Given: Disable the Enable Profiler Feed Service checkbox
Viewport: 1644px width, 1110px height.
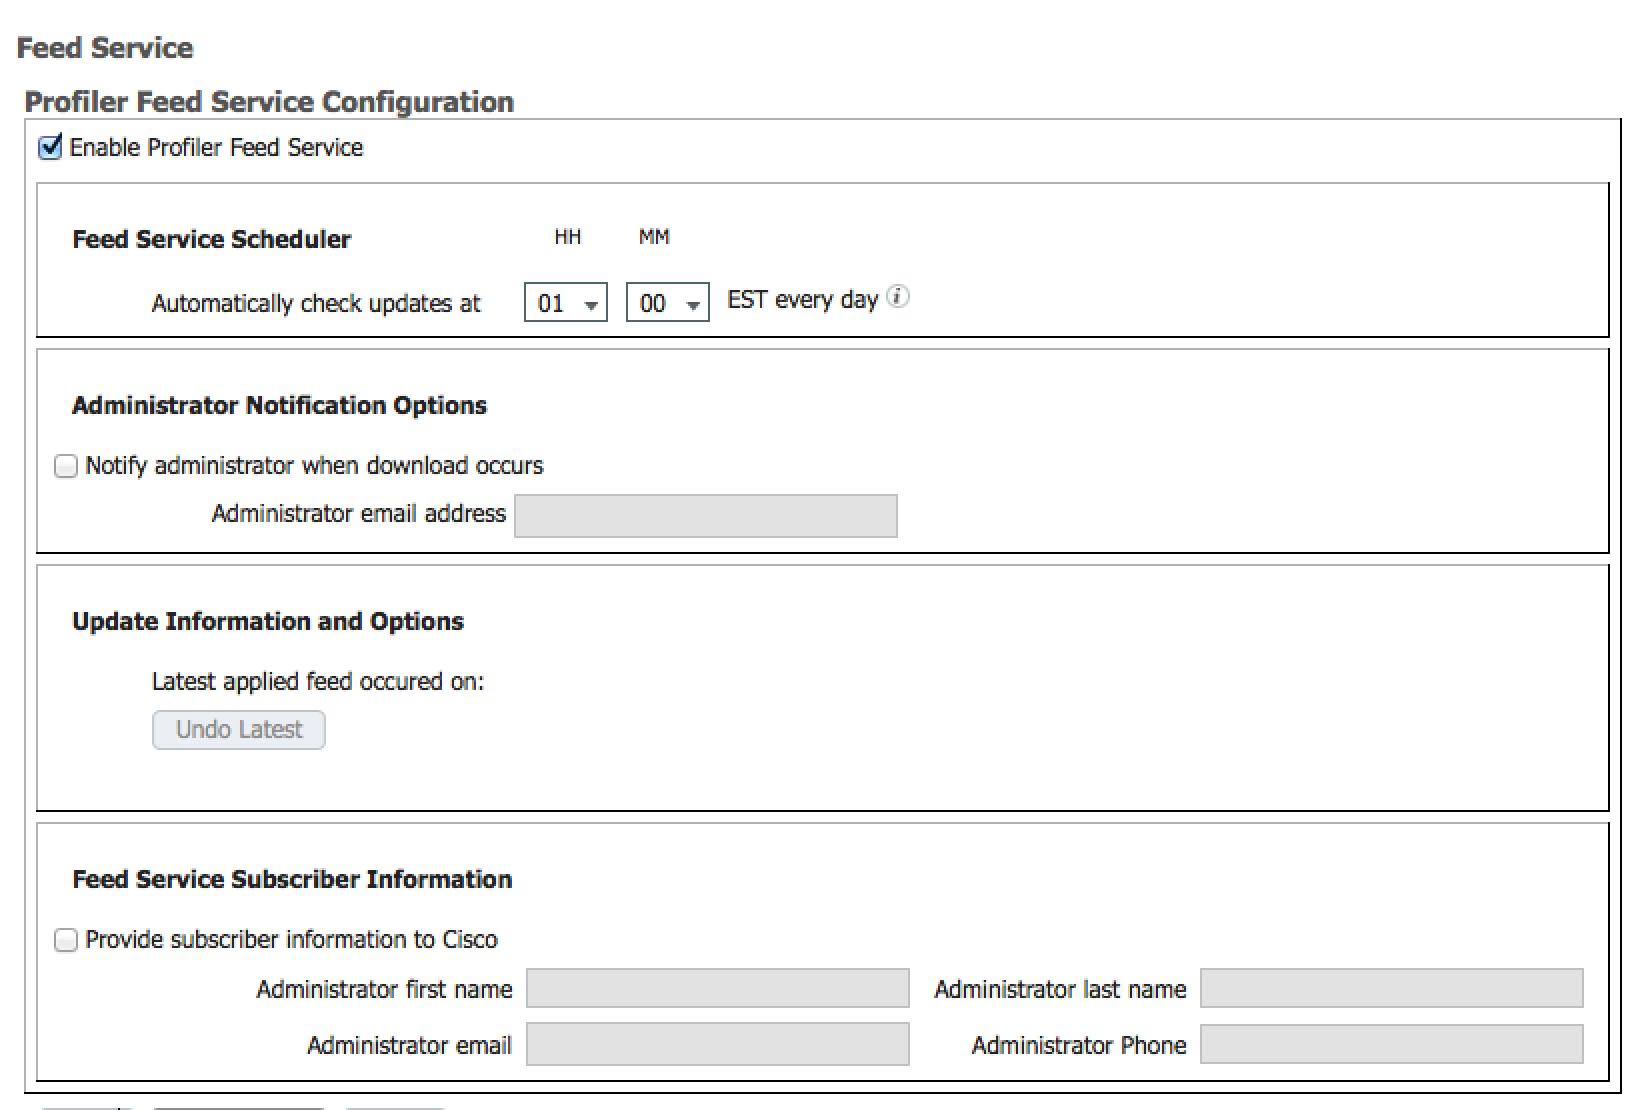Looking at the screenshot, I should click(50, 147).
